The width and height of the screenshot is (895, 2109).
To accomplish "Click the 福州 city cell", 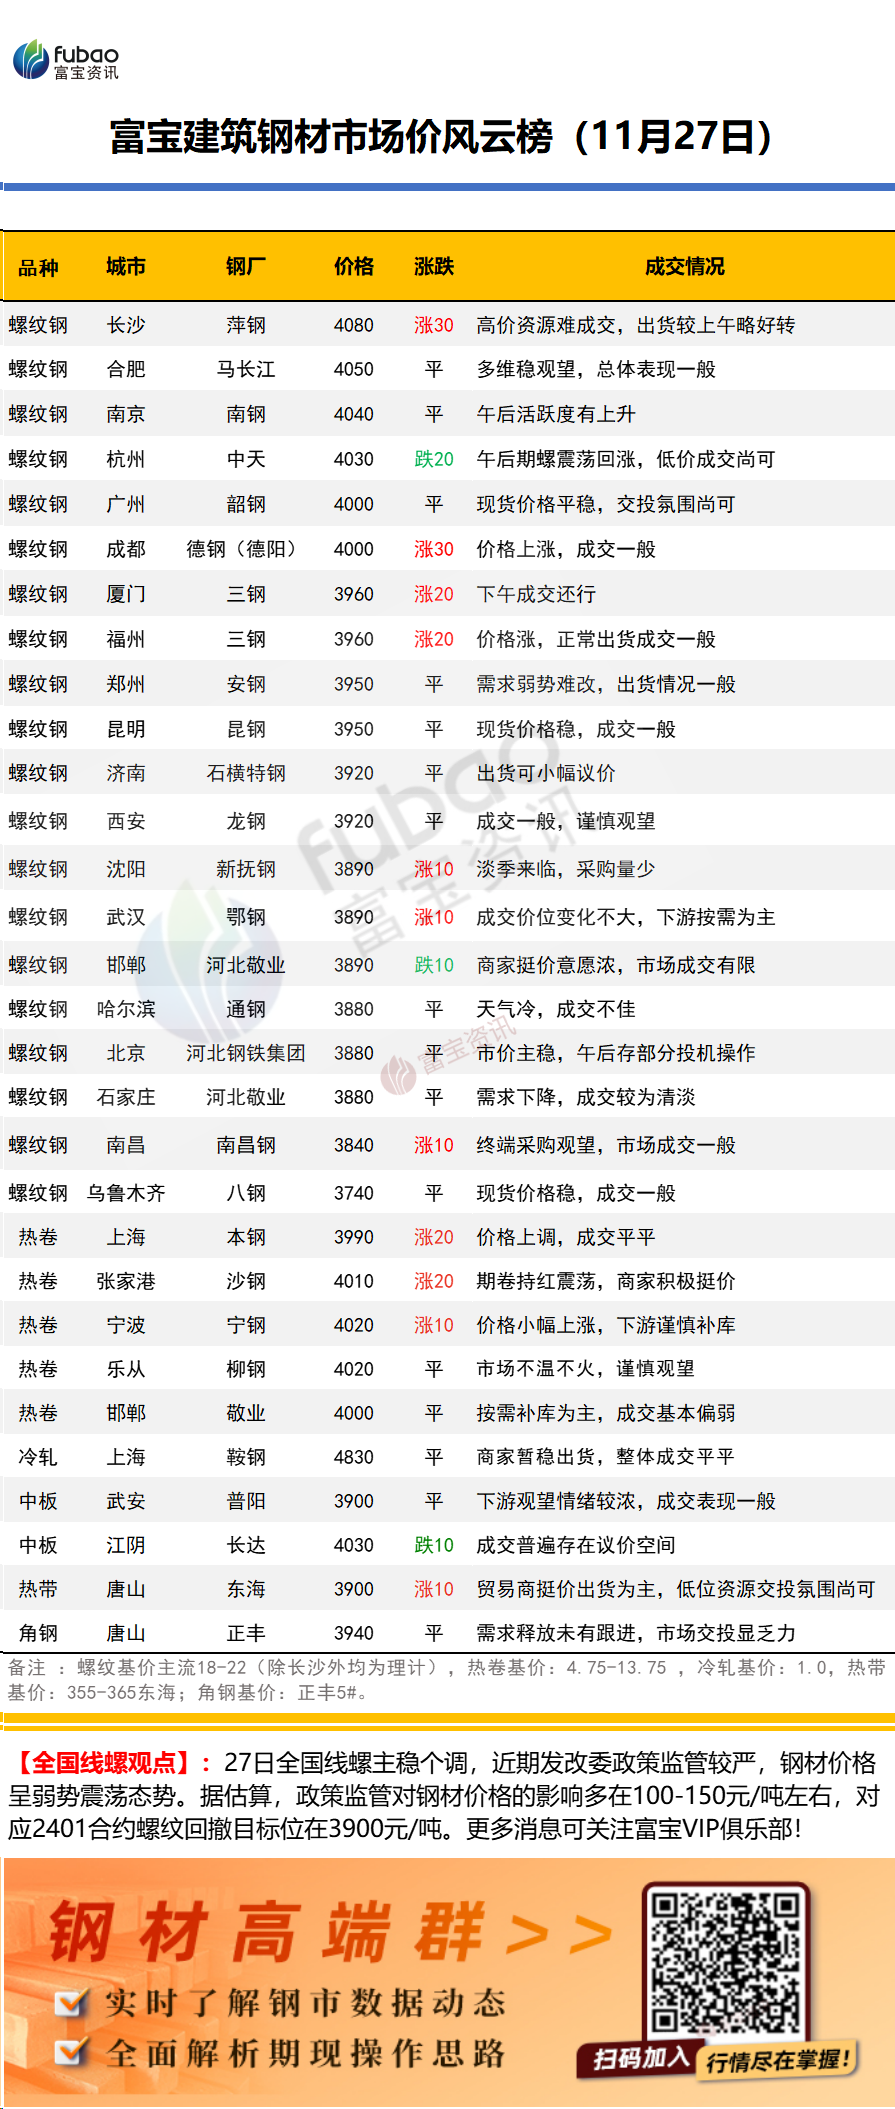I will click(126, 639).
